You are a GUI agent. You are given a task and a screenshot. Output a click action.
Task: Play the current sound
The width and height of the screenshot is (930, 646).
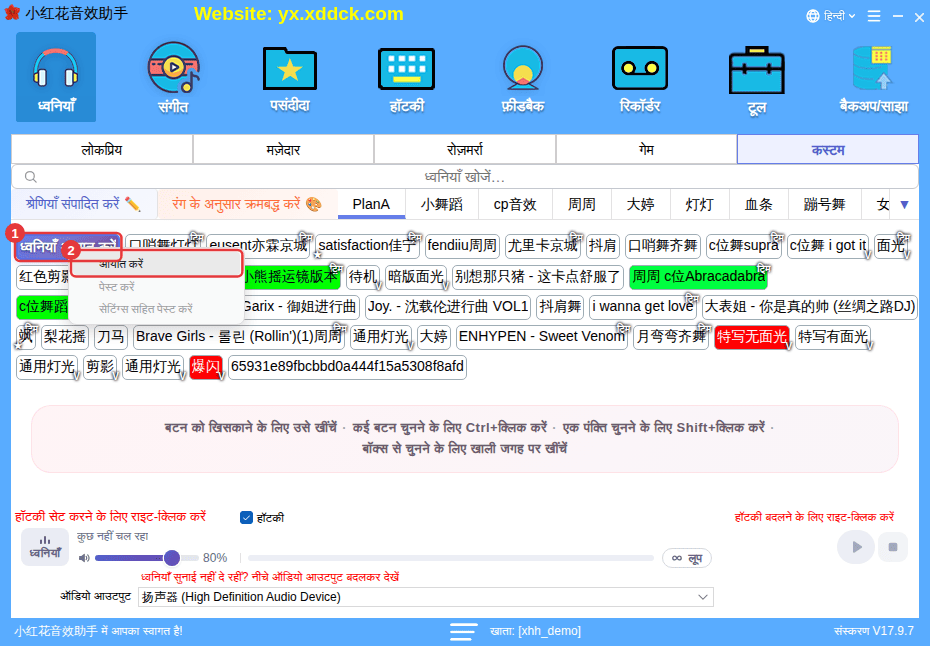pyautogui.click(x=855, y=547)
